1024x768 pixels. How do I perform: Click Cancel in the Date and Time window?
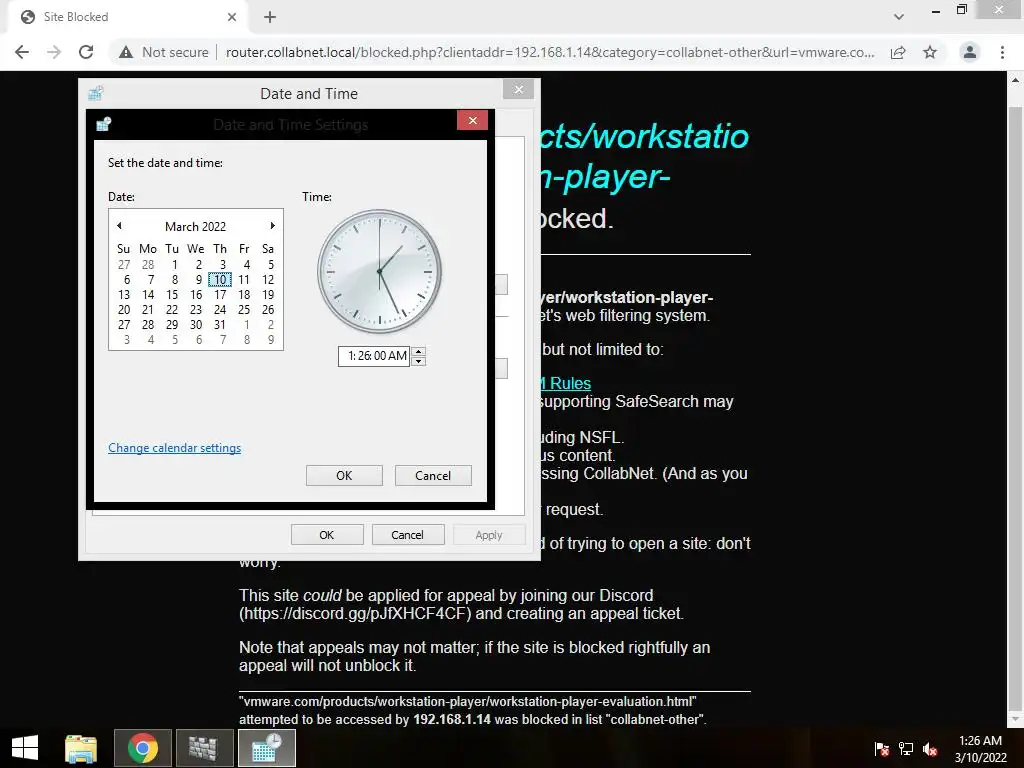[408, 535]
